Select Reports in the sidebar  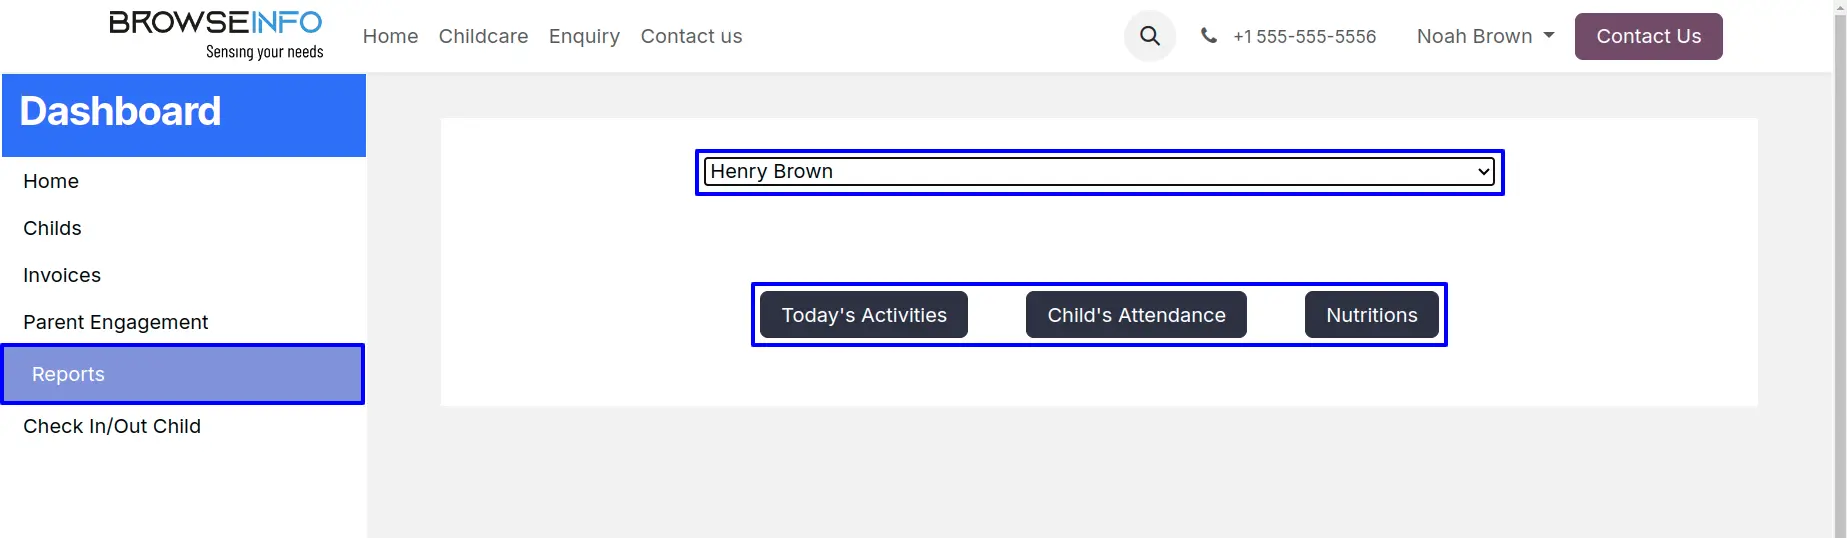point(68,374)
